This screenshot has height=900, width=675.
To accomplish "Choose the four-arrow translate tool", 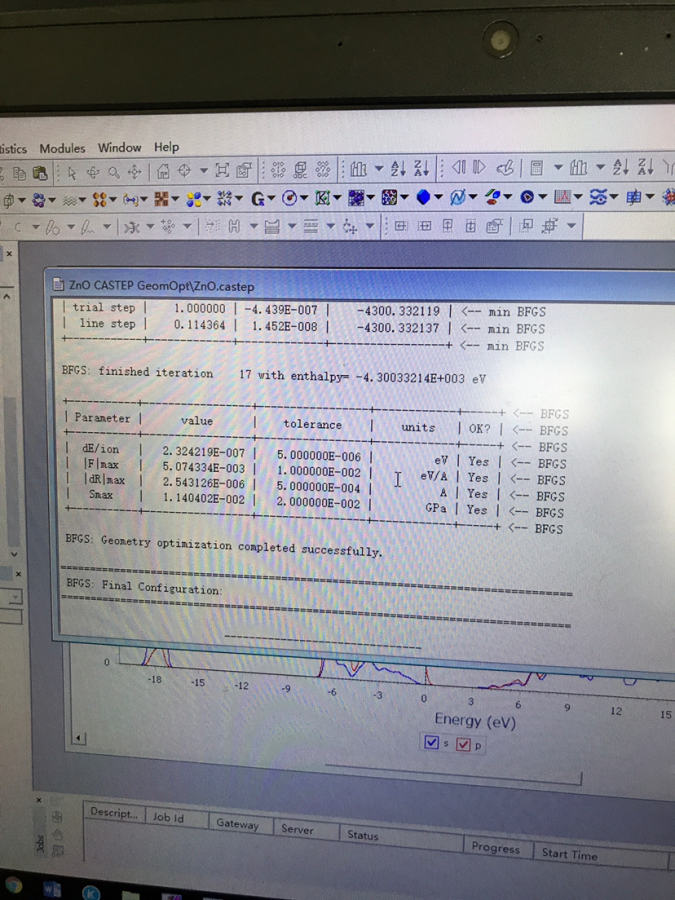I will tap(135, 172).
